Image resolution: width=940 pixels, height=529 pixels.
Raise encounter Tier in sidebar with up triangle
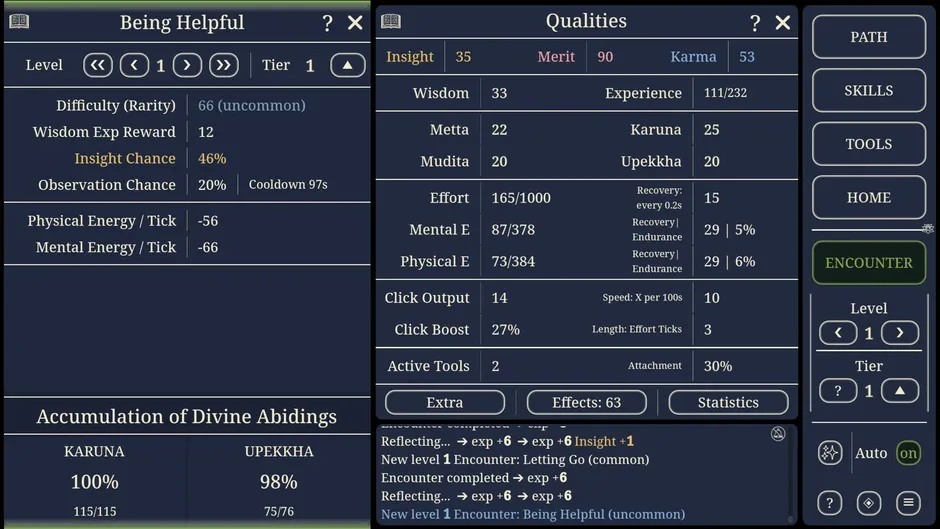(899, 391)
